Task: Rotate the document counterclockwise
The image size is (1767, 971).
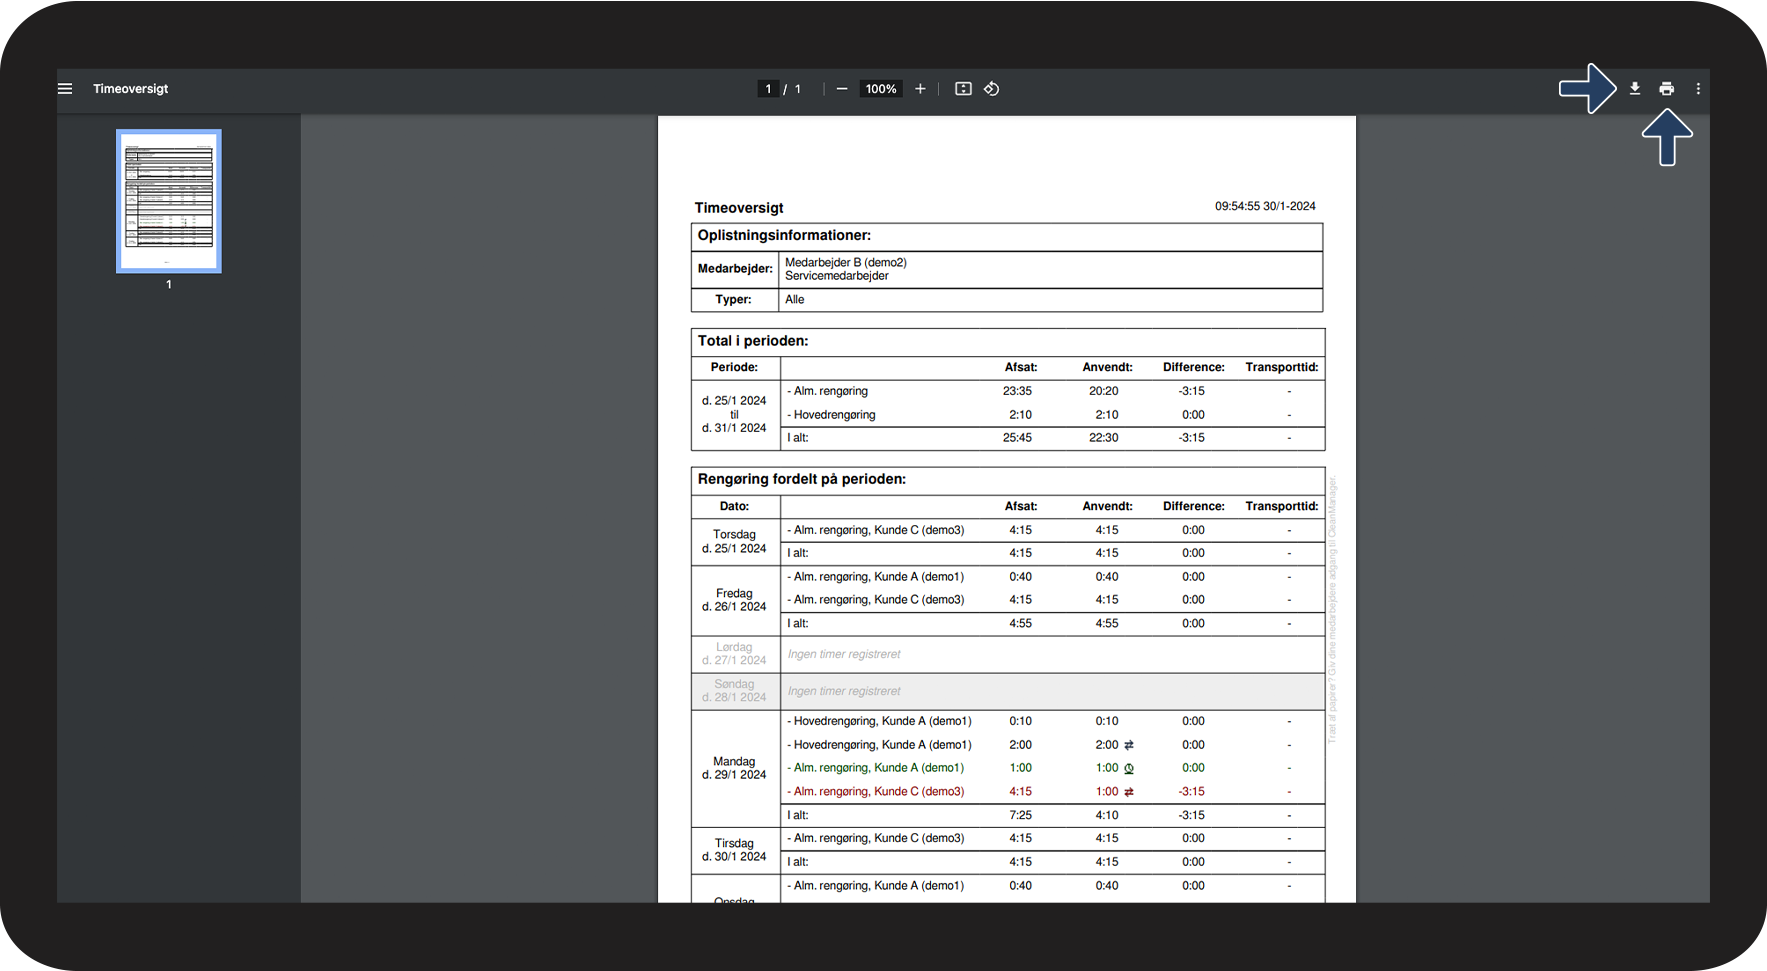Action: coord(991,89)
